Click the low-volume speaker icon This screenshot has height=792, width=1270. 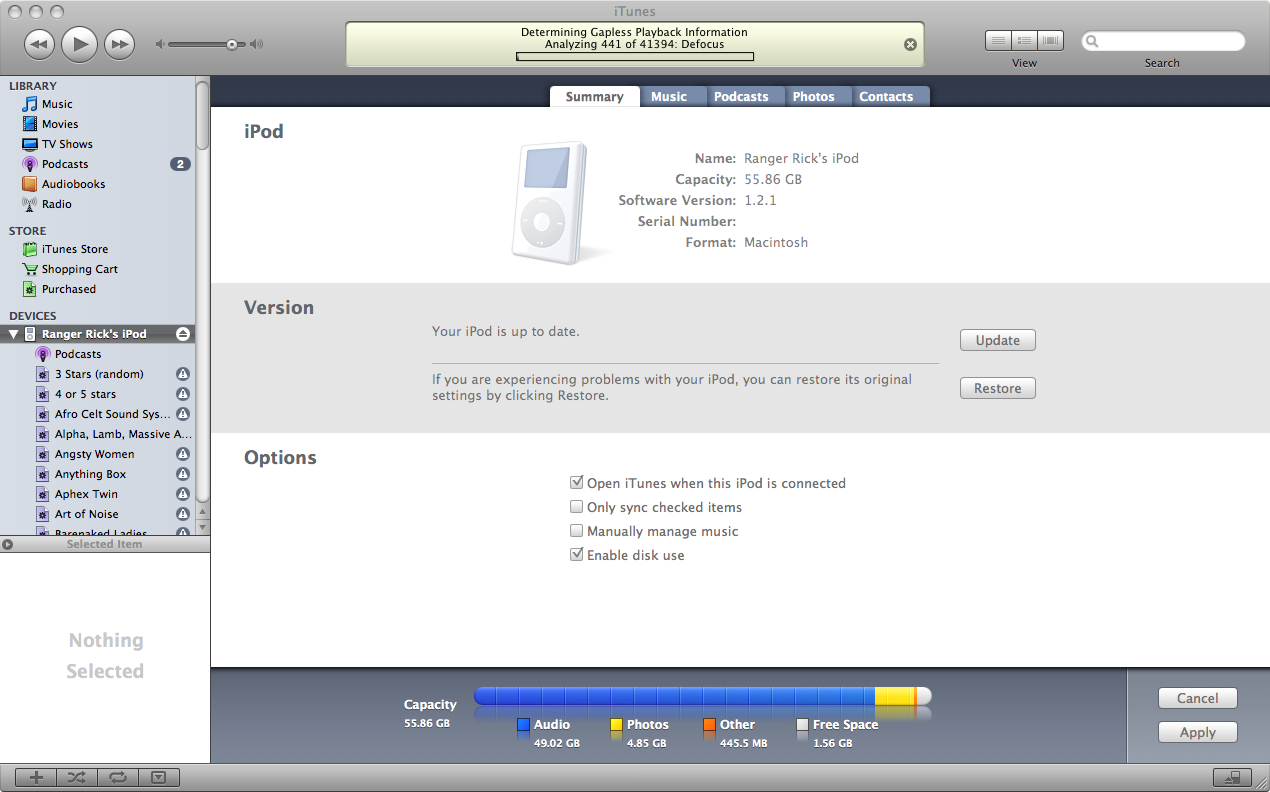pos(159,44)
